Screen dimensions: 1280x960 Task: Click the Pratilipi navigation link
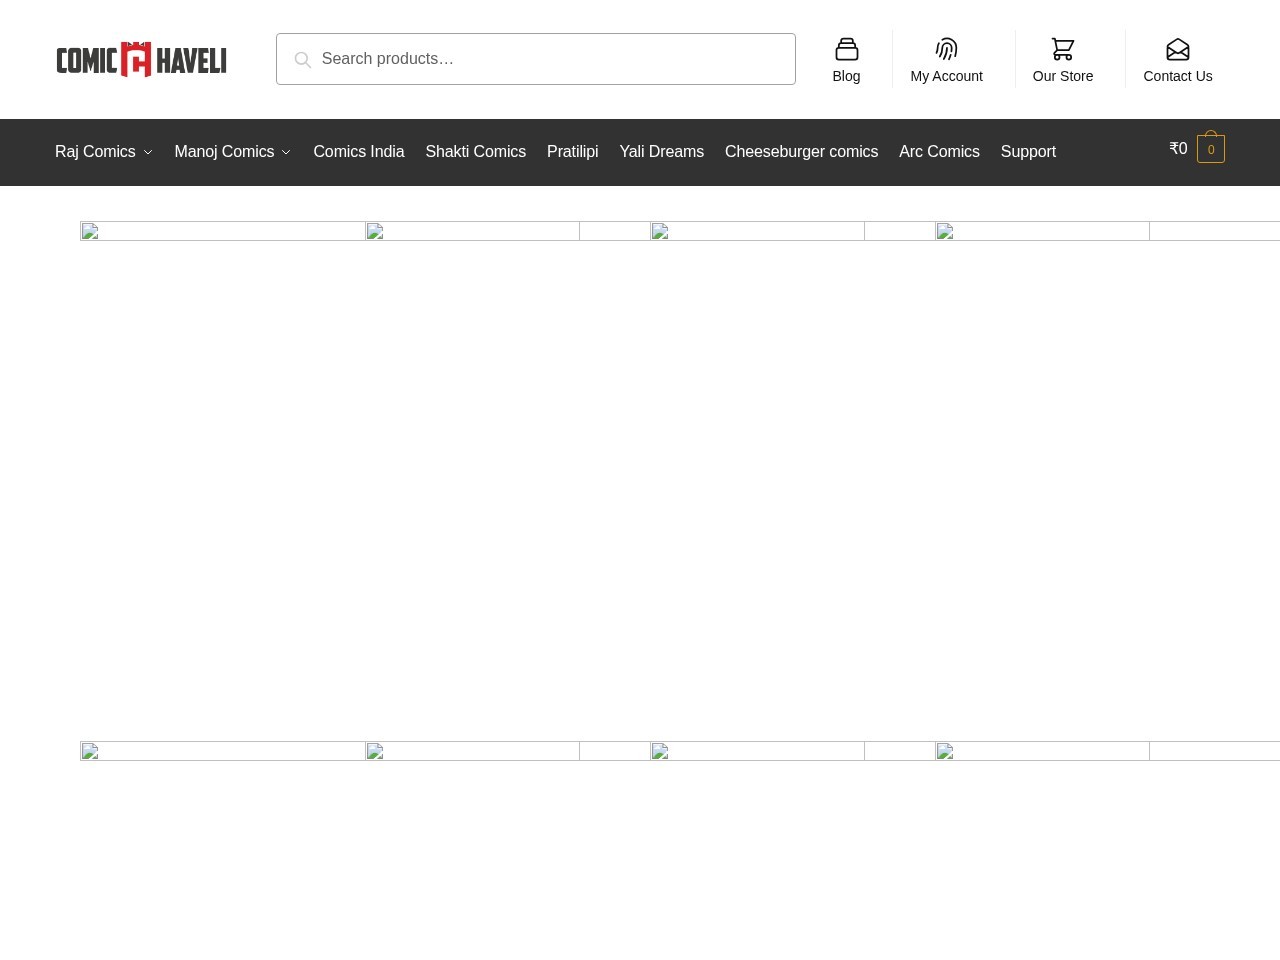572,152
